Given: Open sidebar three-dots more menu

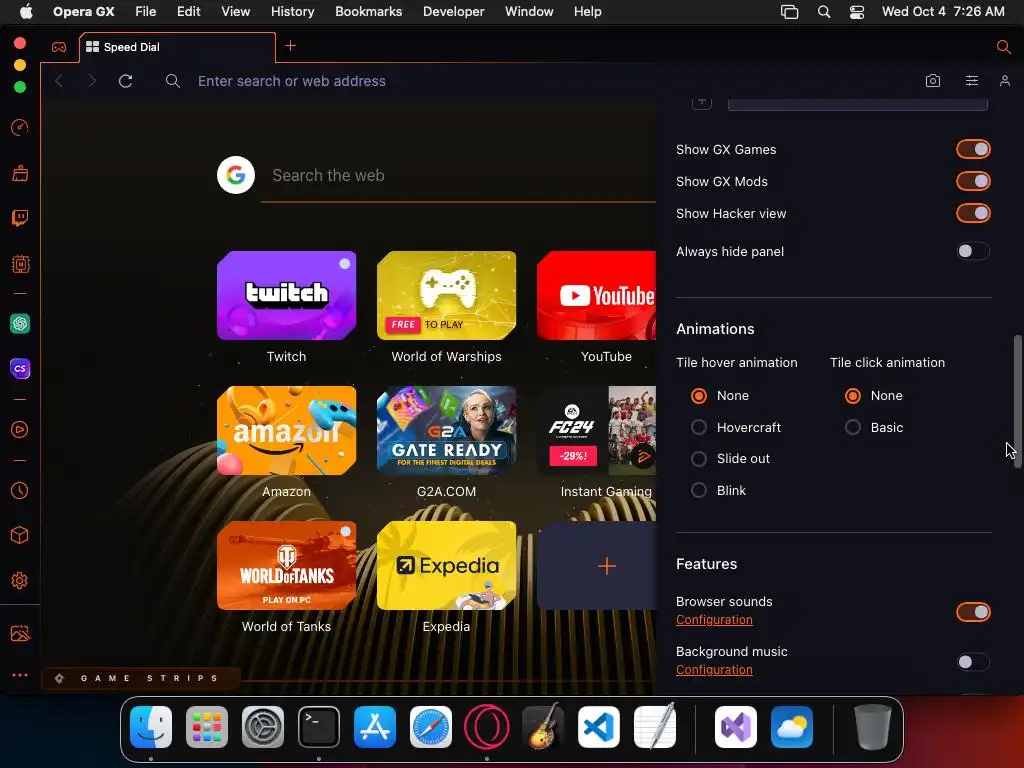Looking at the screenshot, I should 20,675.
